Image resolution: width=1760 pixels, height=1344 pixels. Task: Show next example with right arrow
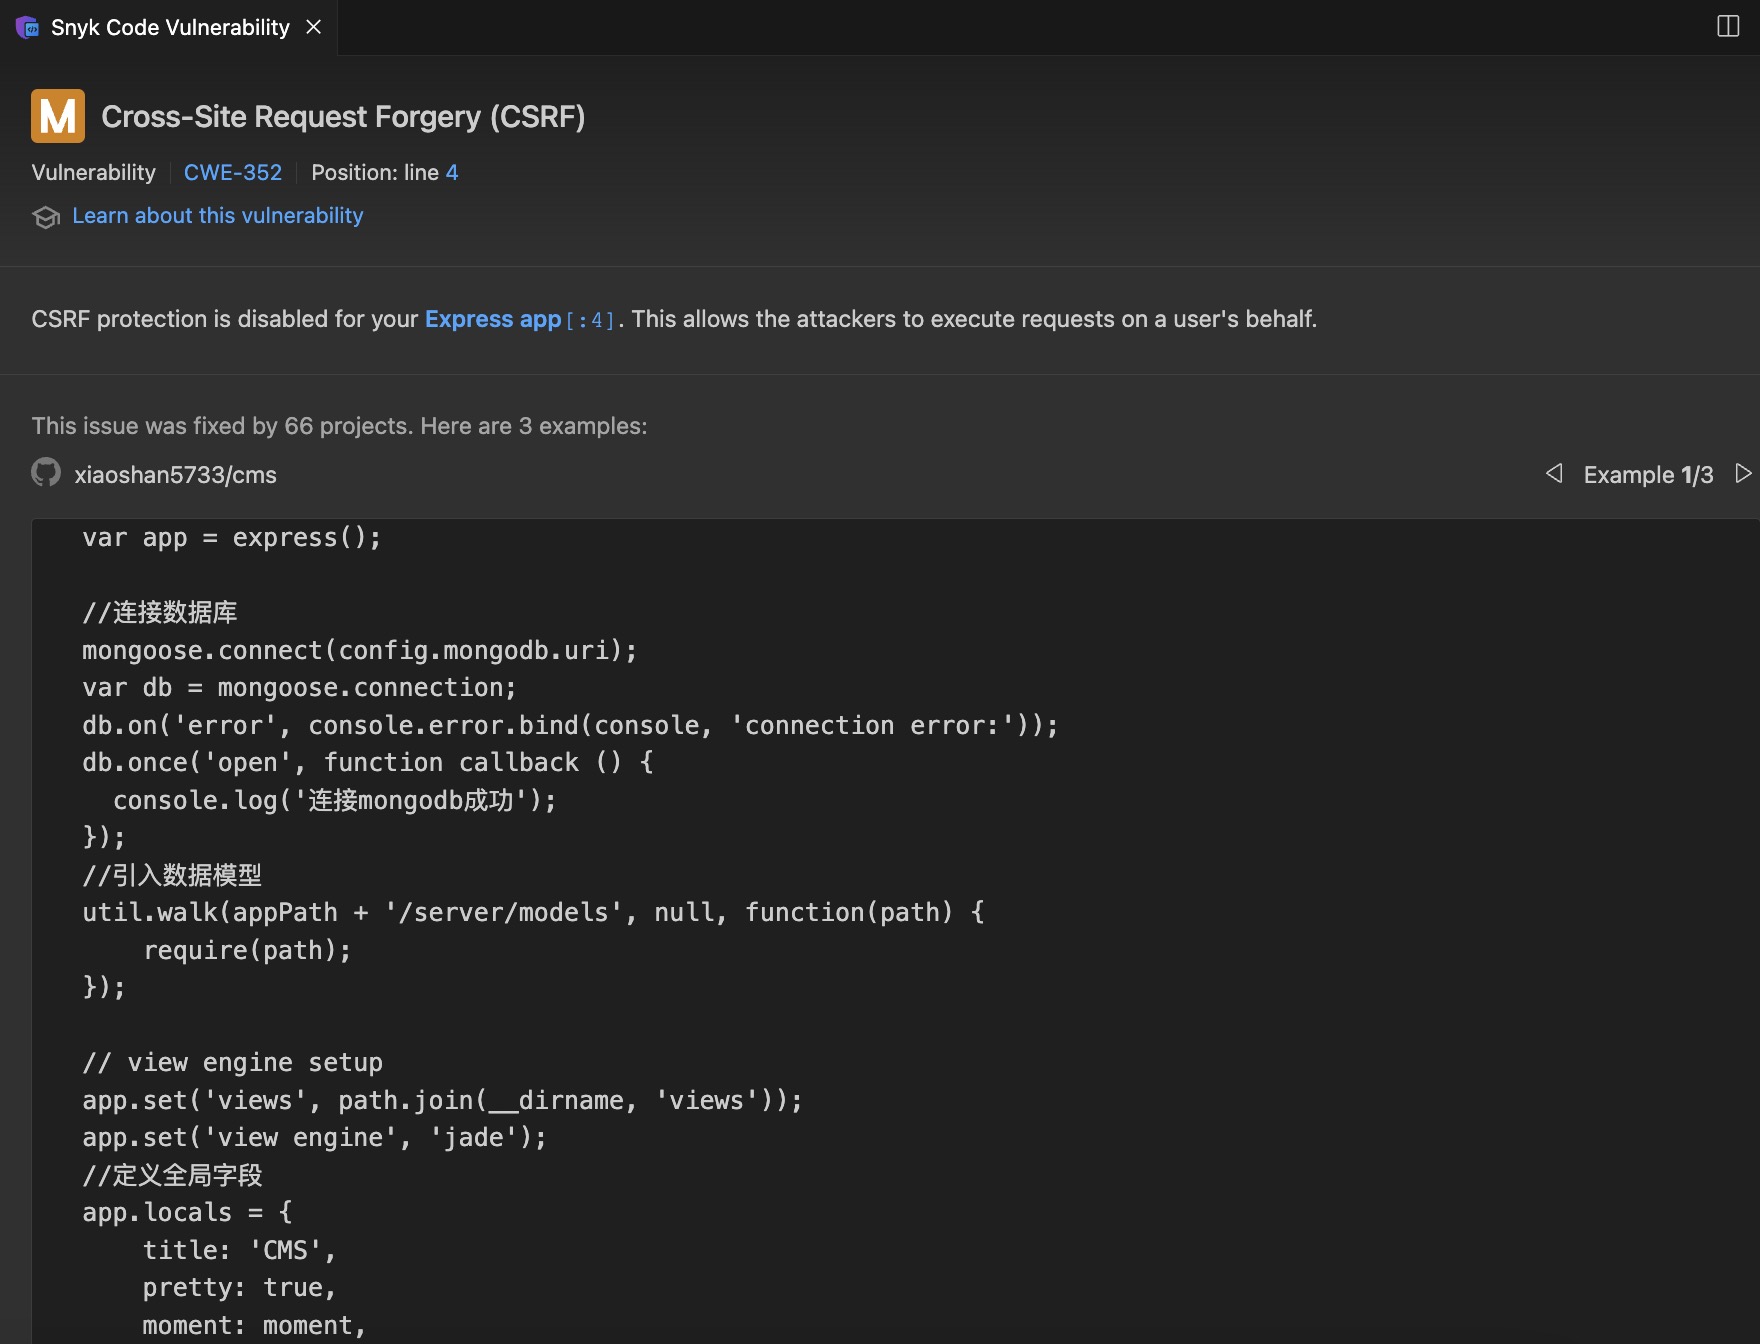point(1743,473)
